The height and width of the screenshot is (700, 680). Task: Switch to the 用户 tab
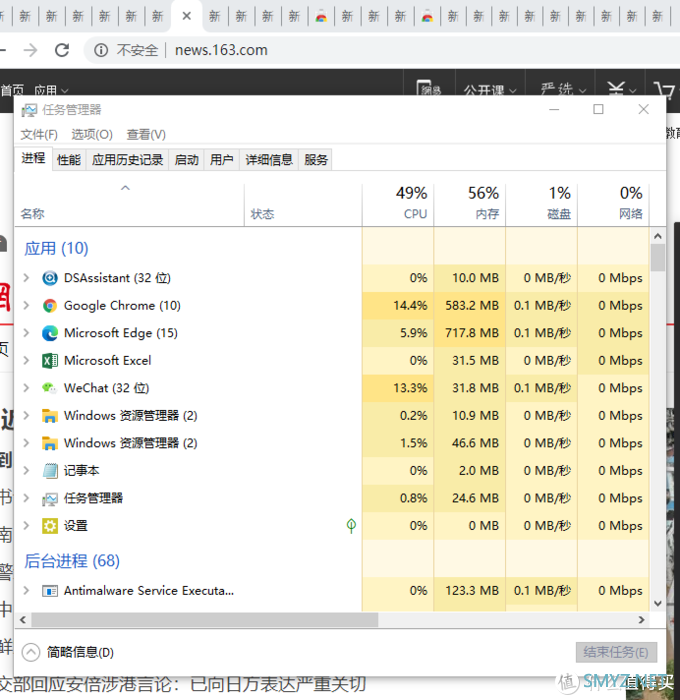(x=221, y=159)
